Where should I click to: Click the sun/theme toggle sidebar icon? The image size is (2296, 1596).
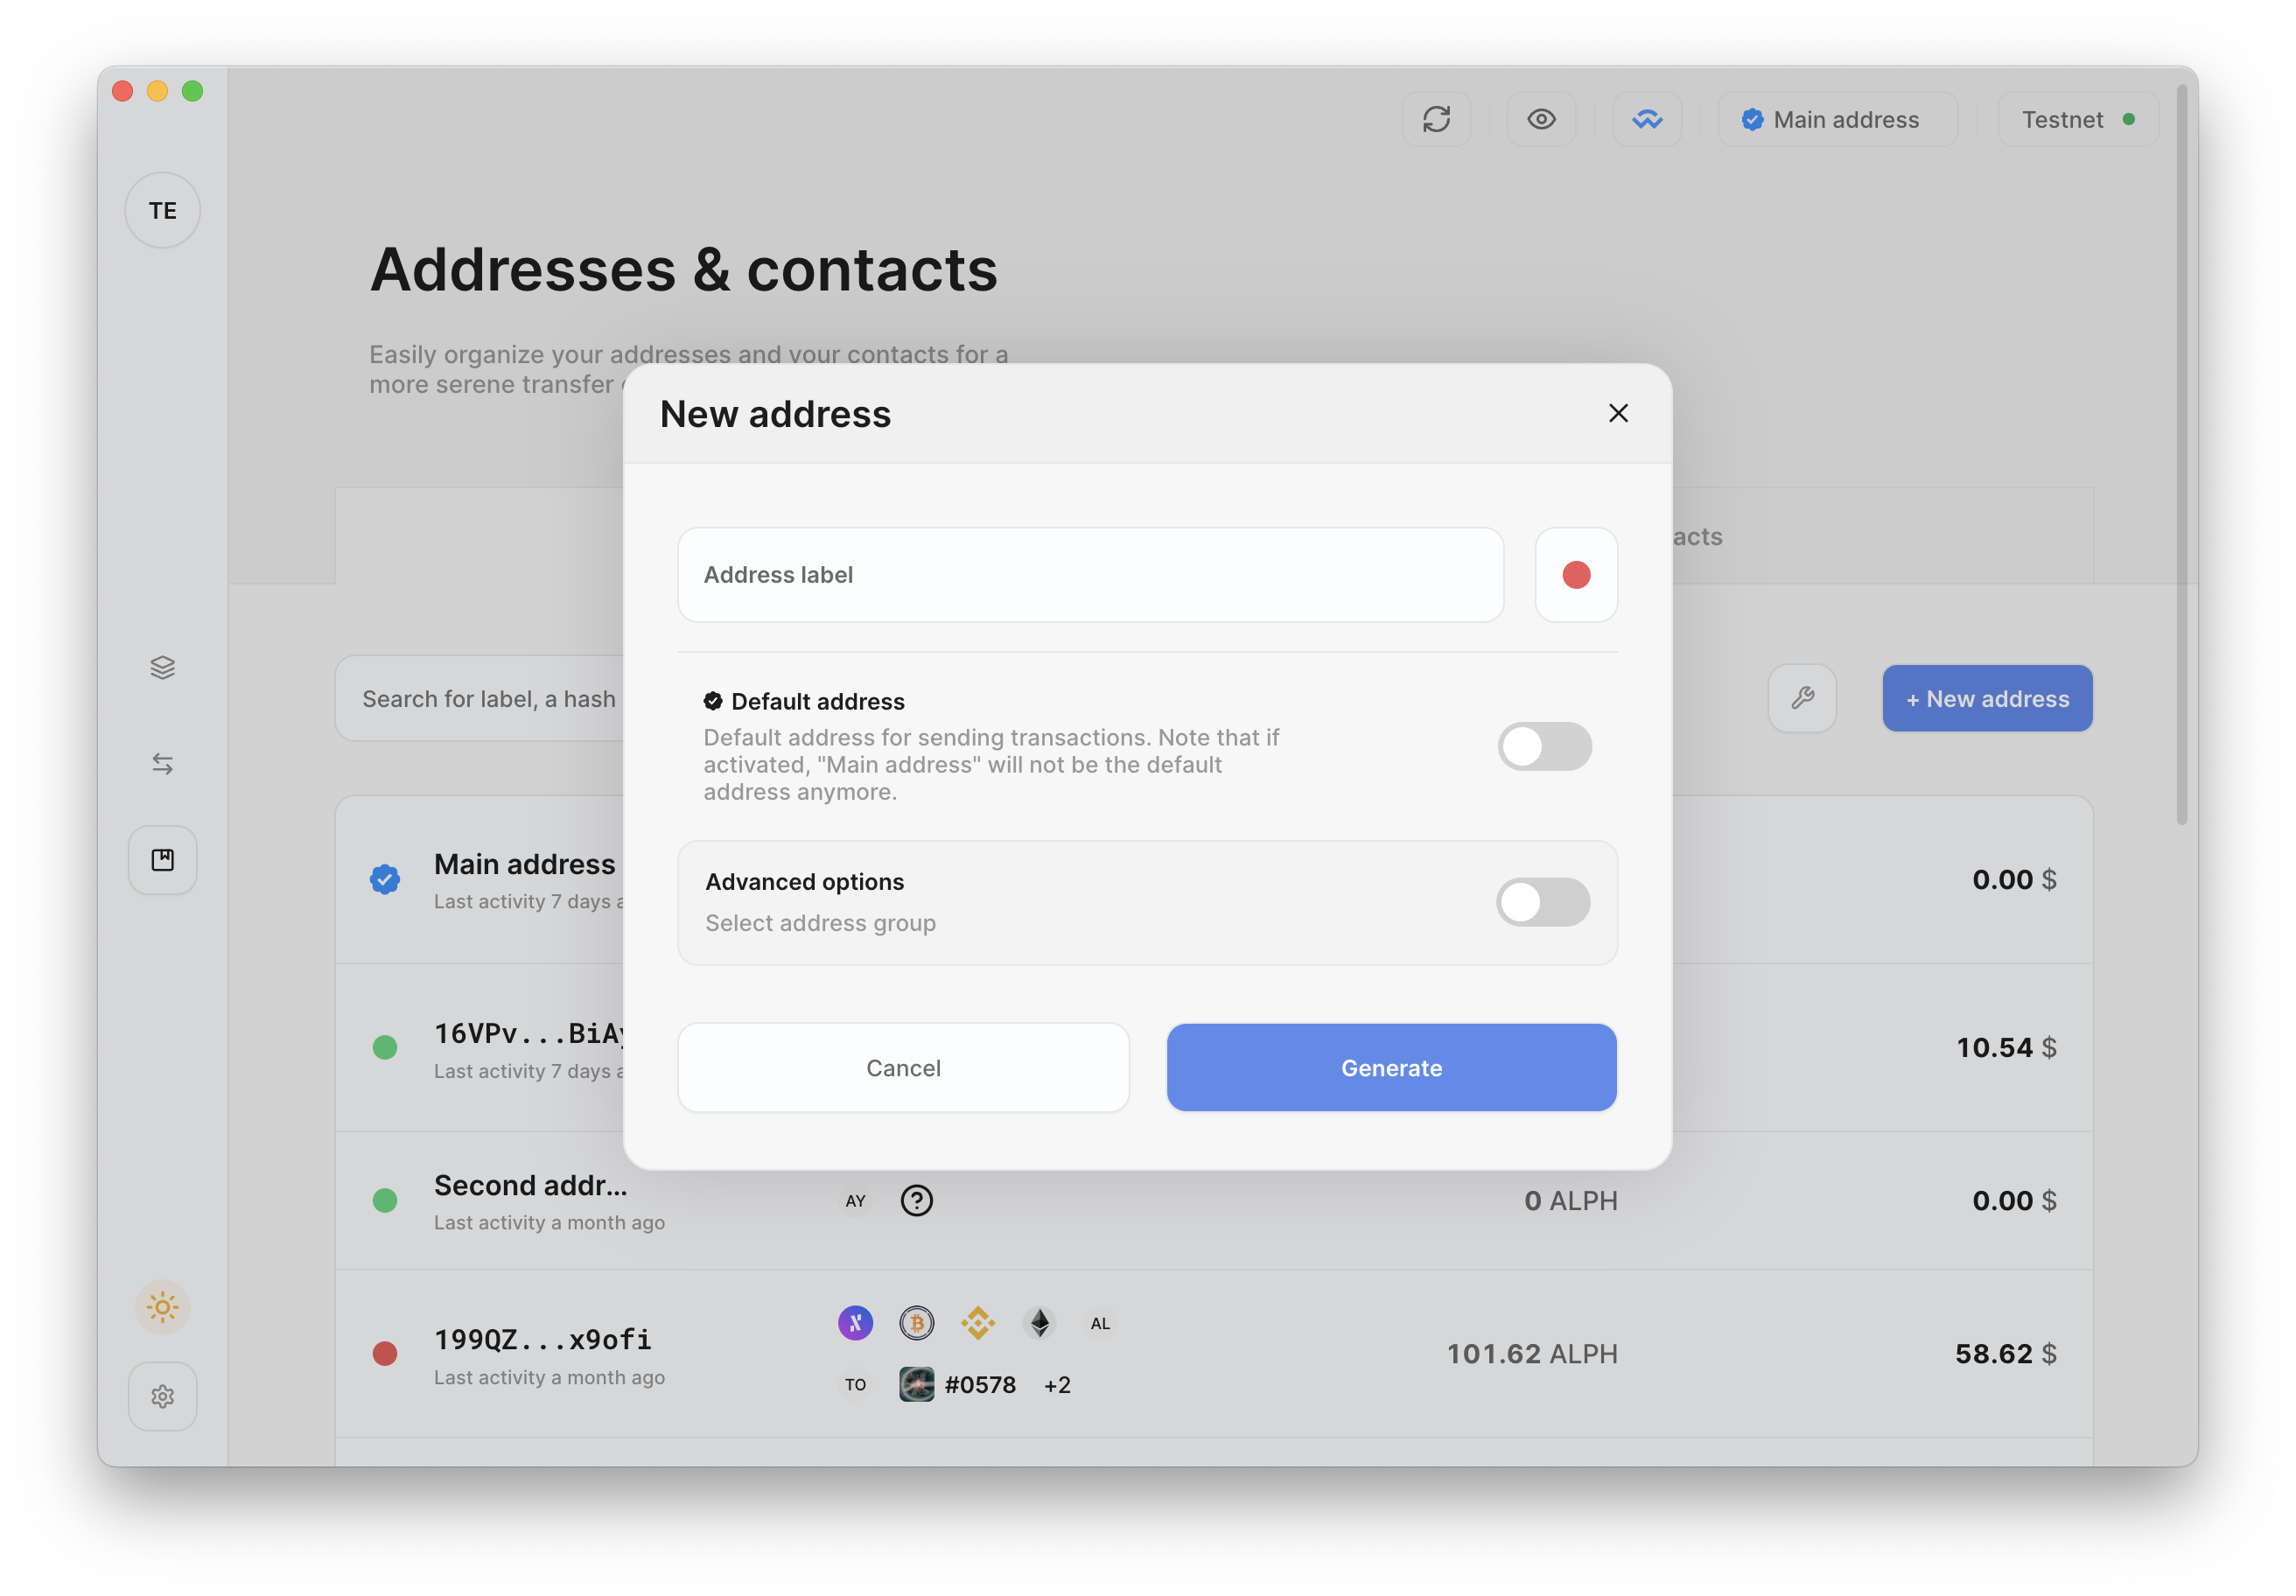pos(164,1305)
